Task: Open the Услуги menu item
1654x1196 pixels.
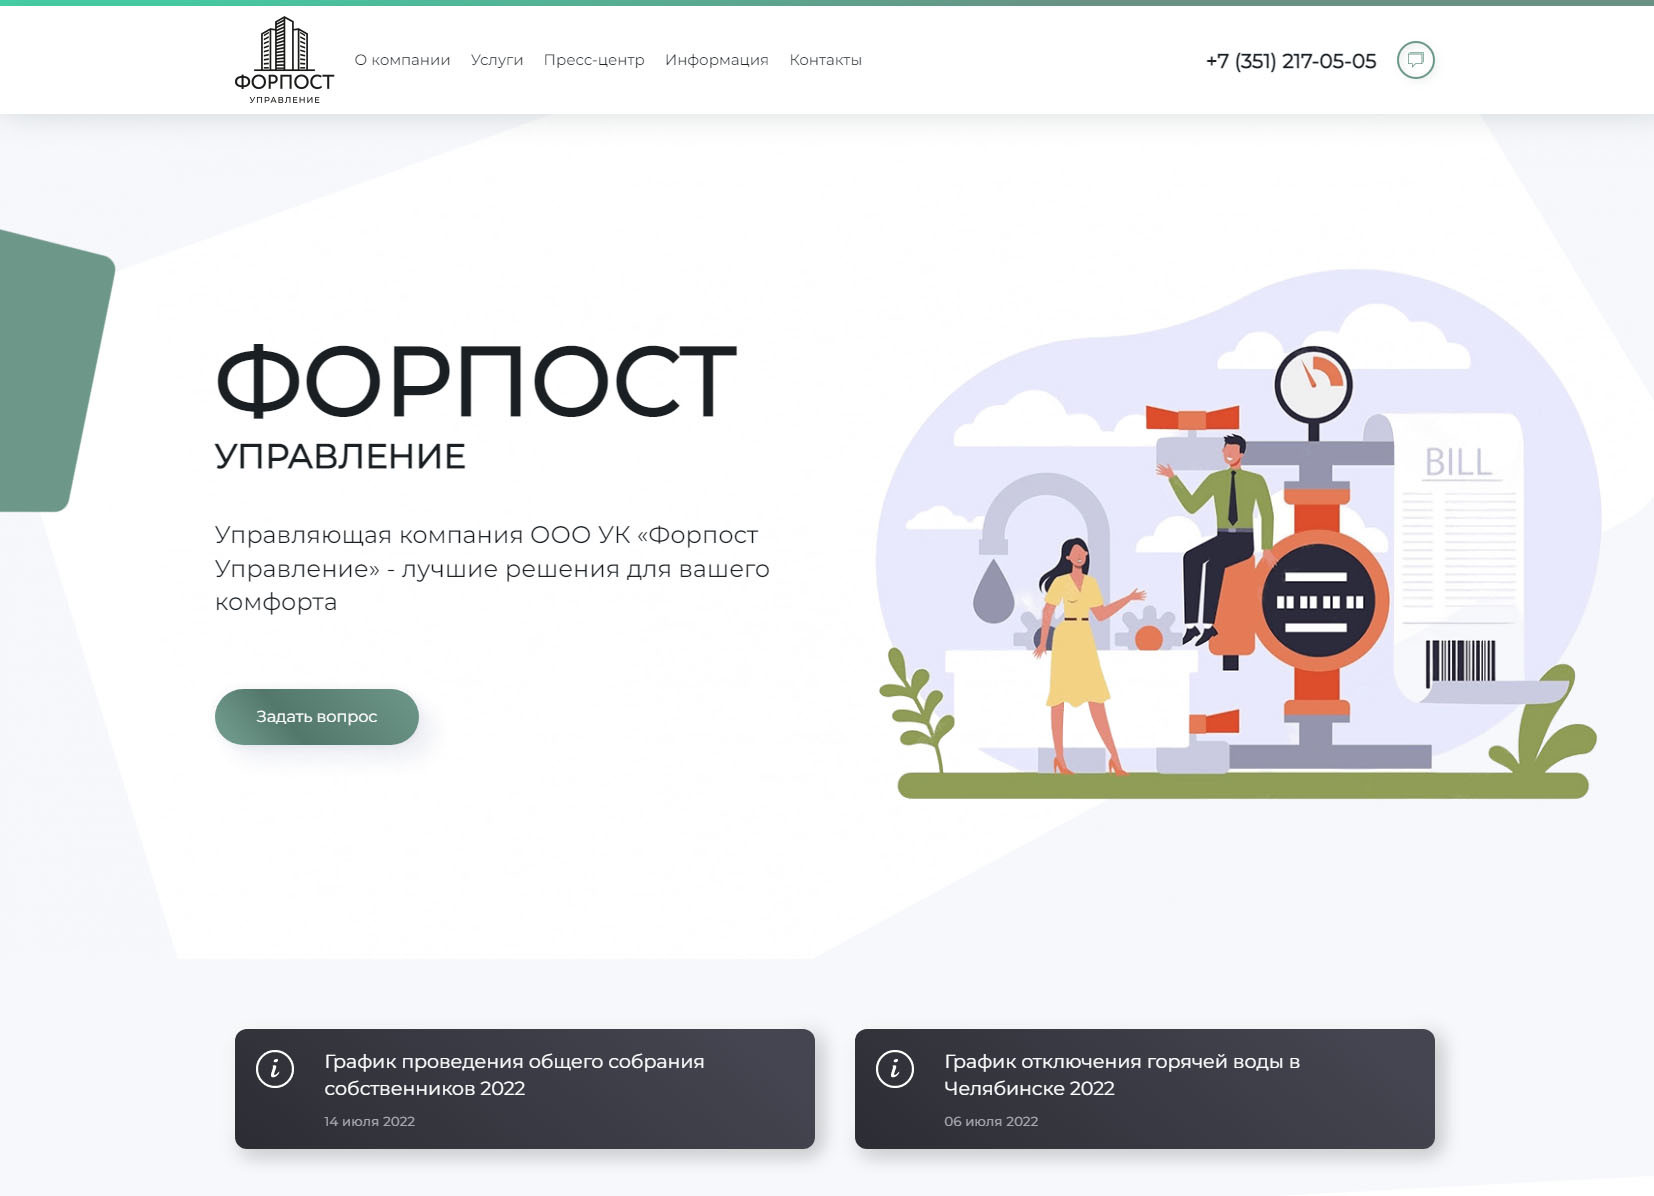Action: click(497, 60)
